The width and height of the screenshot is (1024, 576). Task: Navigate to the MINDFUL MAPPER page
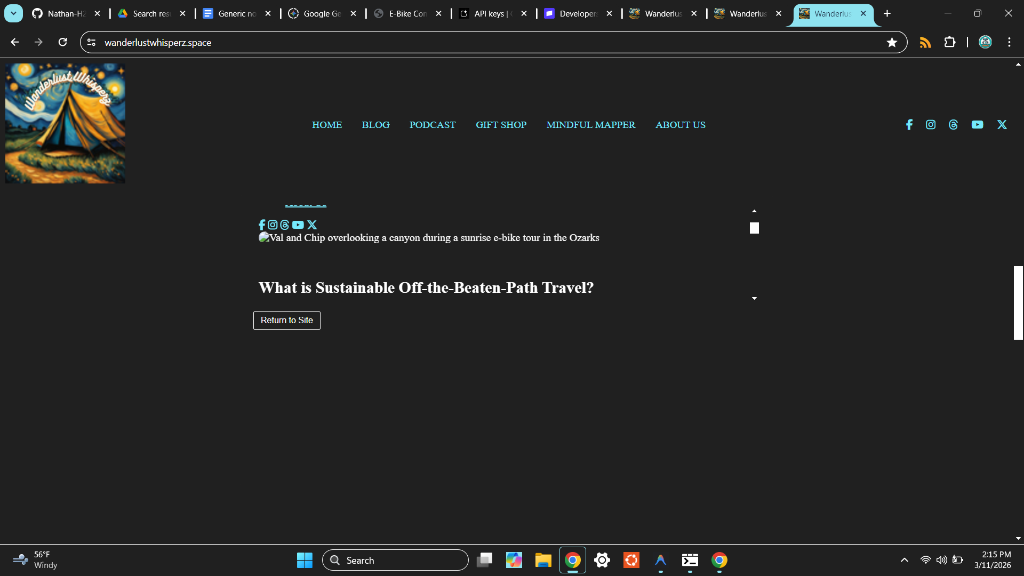tap(591, 125)
